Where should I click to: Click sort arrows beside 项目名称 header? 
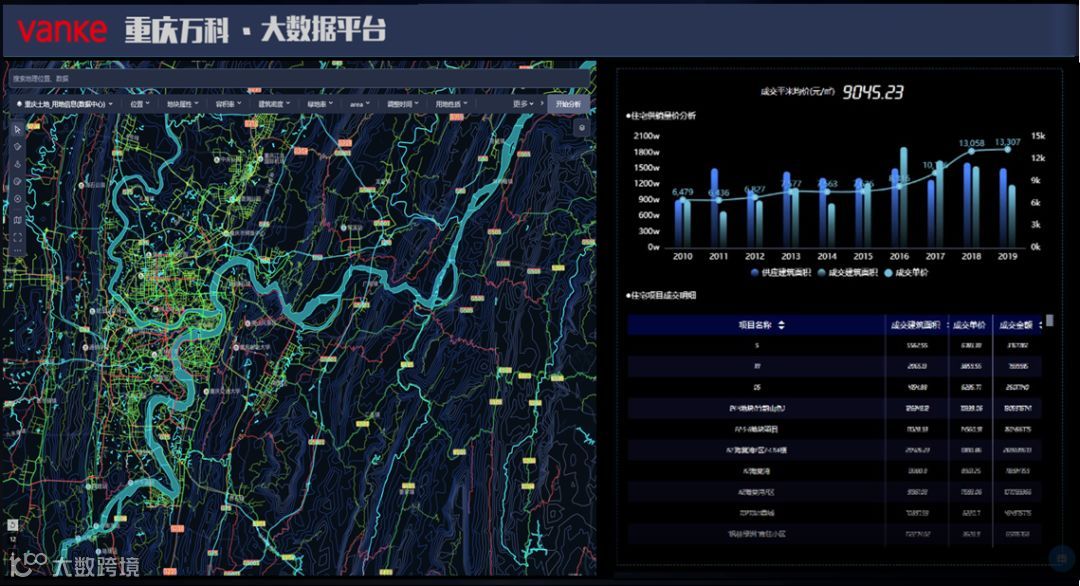[781, 325]
